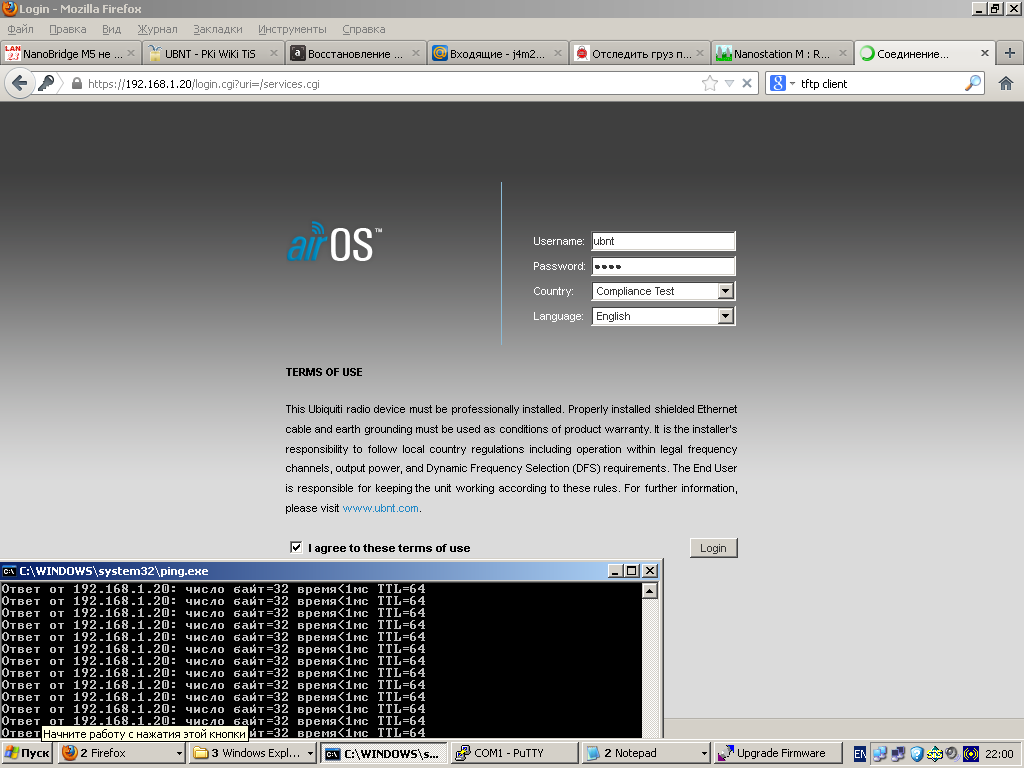Close the Nanostation M tab
Image resolution: width=1024 pixels, height=768 pixels.
click(x=842, y=54)
